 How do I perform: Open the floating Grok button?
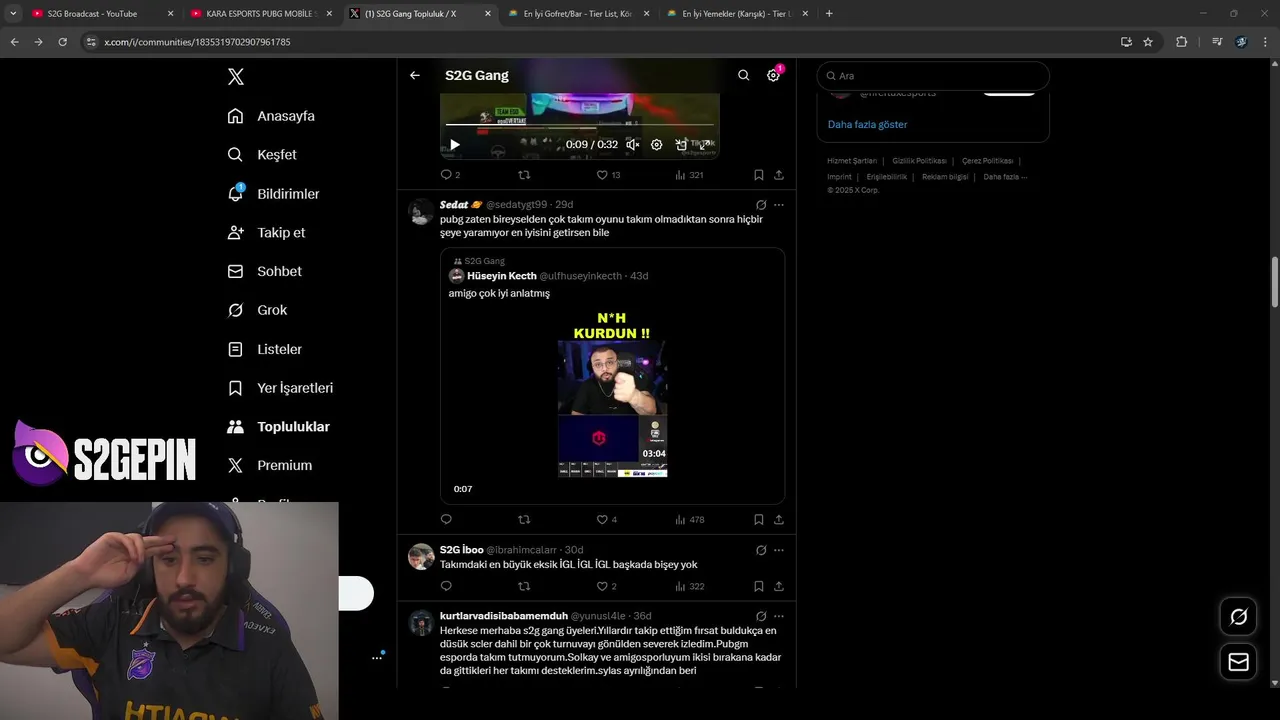point(1238,617)
